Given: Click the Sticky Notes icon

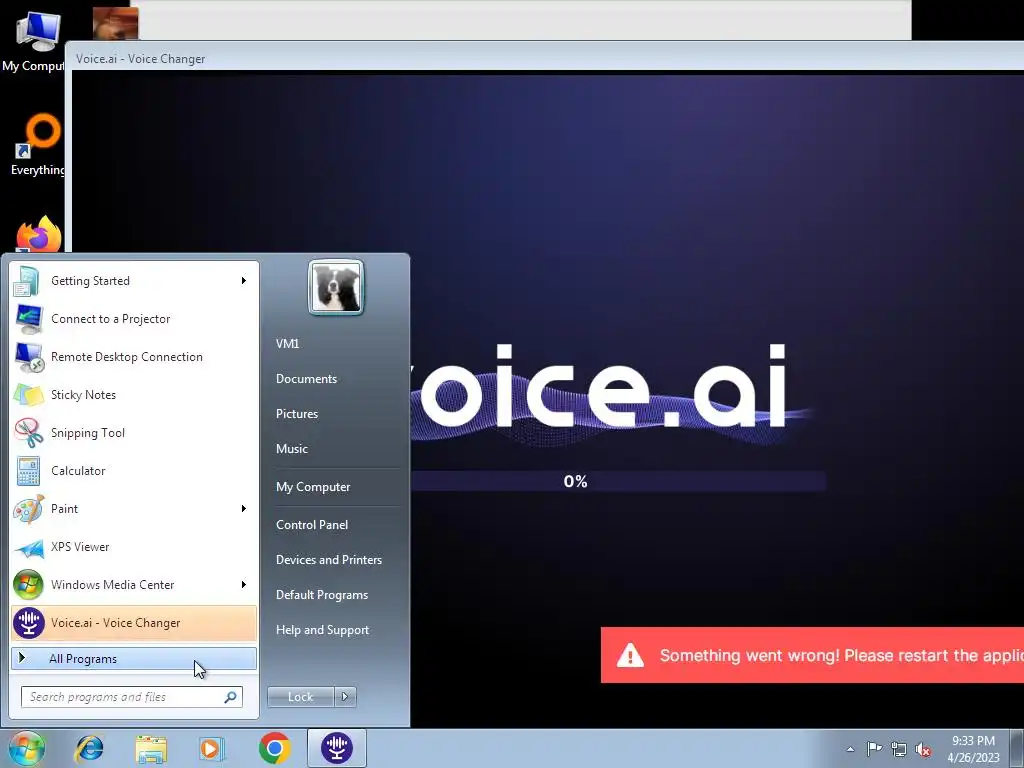Looking at the screenshot, I should [x=28, y=395].
